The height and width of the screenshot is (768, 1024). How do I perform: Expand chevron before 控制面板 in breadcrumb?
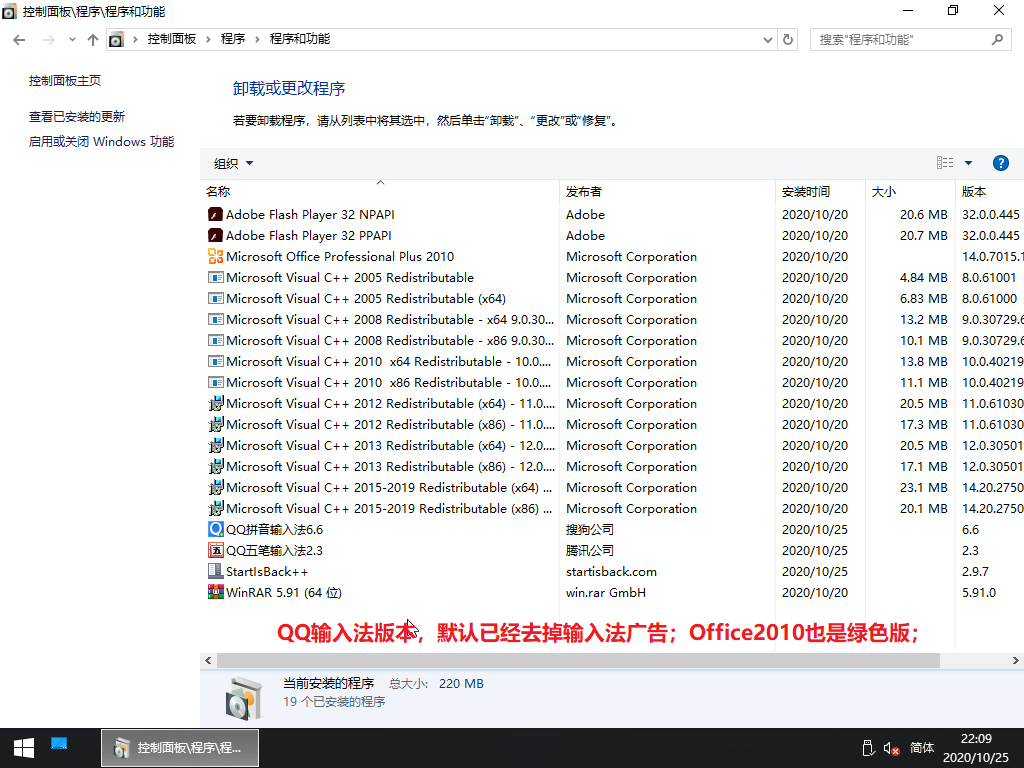click(135, 40)
